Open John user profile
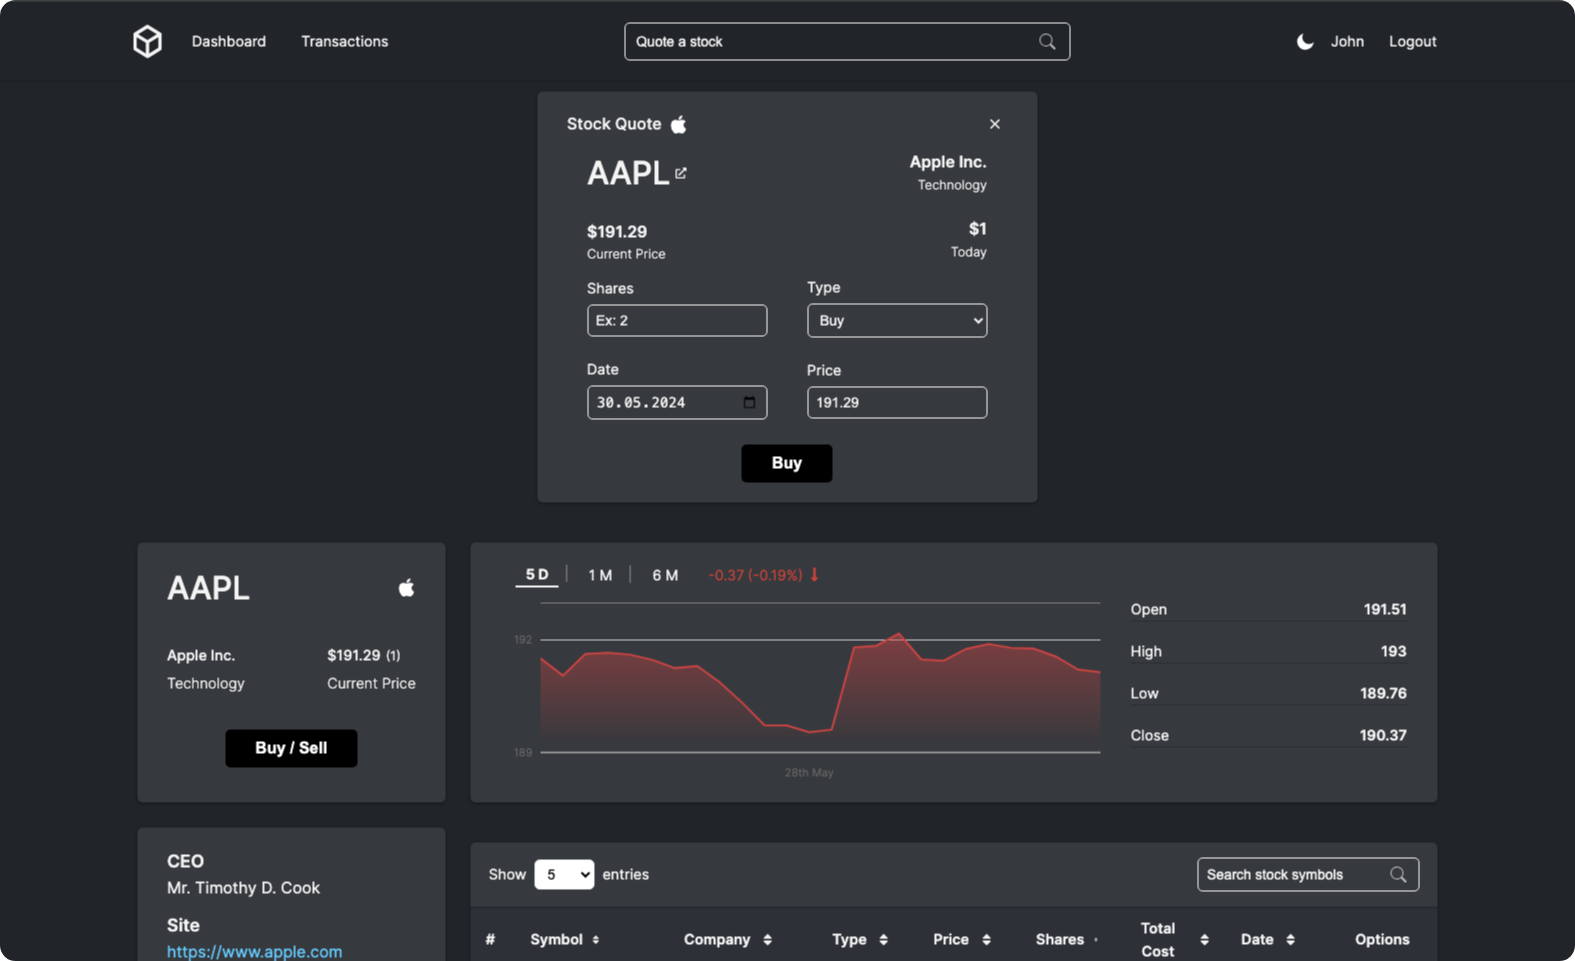This screenshot has height=961, width=1575. [x=1347, y=41]
